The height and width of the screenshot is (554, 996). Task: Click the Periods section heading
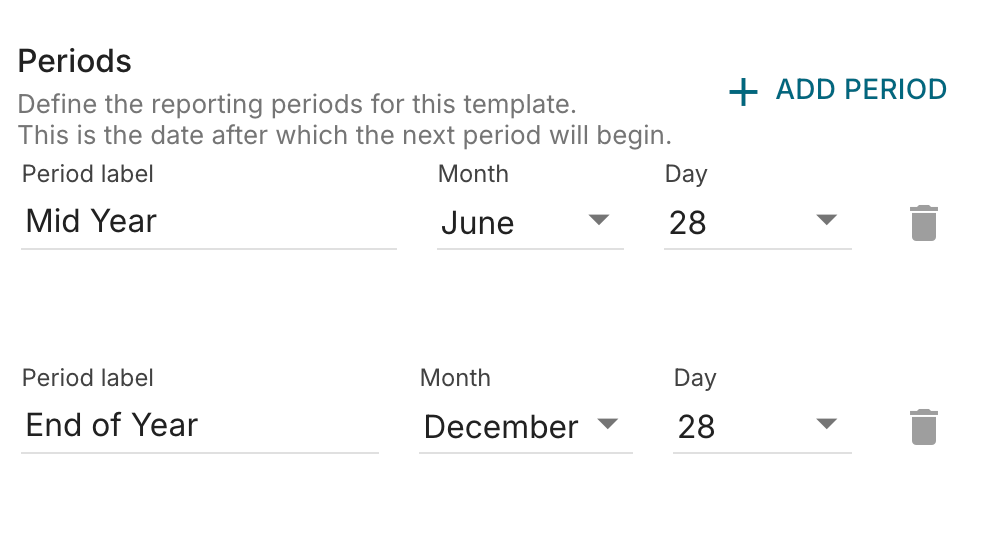coord(74,61)
